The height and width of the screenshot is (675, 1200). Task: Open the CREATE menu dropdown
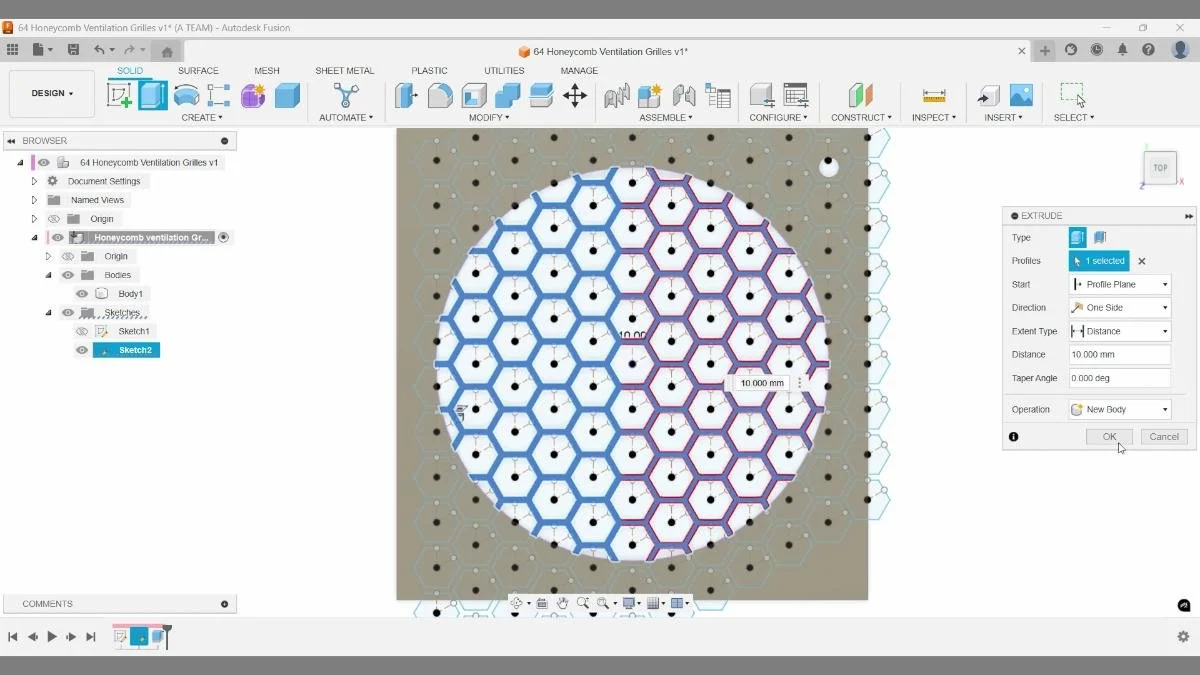tap(202, 118)
